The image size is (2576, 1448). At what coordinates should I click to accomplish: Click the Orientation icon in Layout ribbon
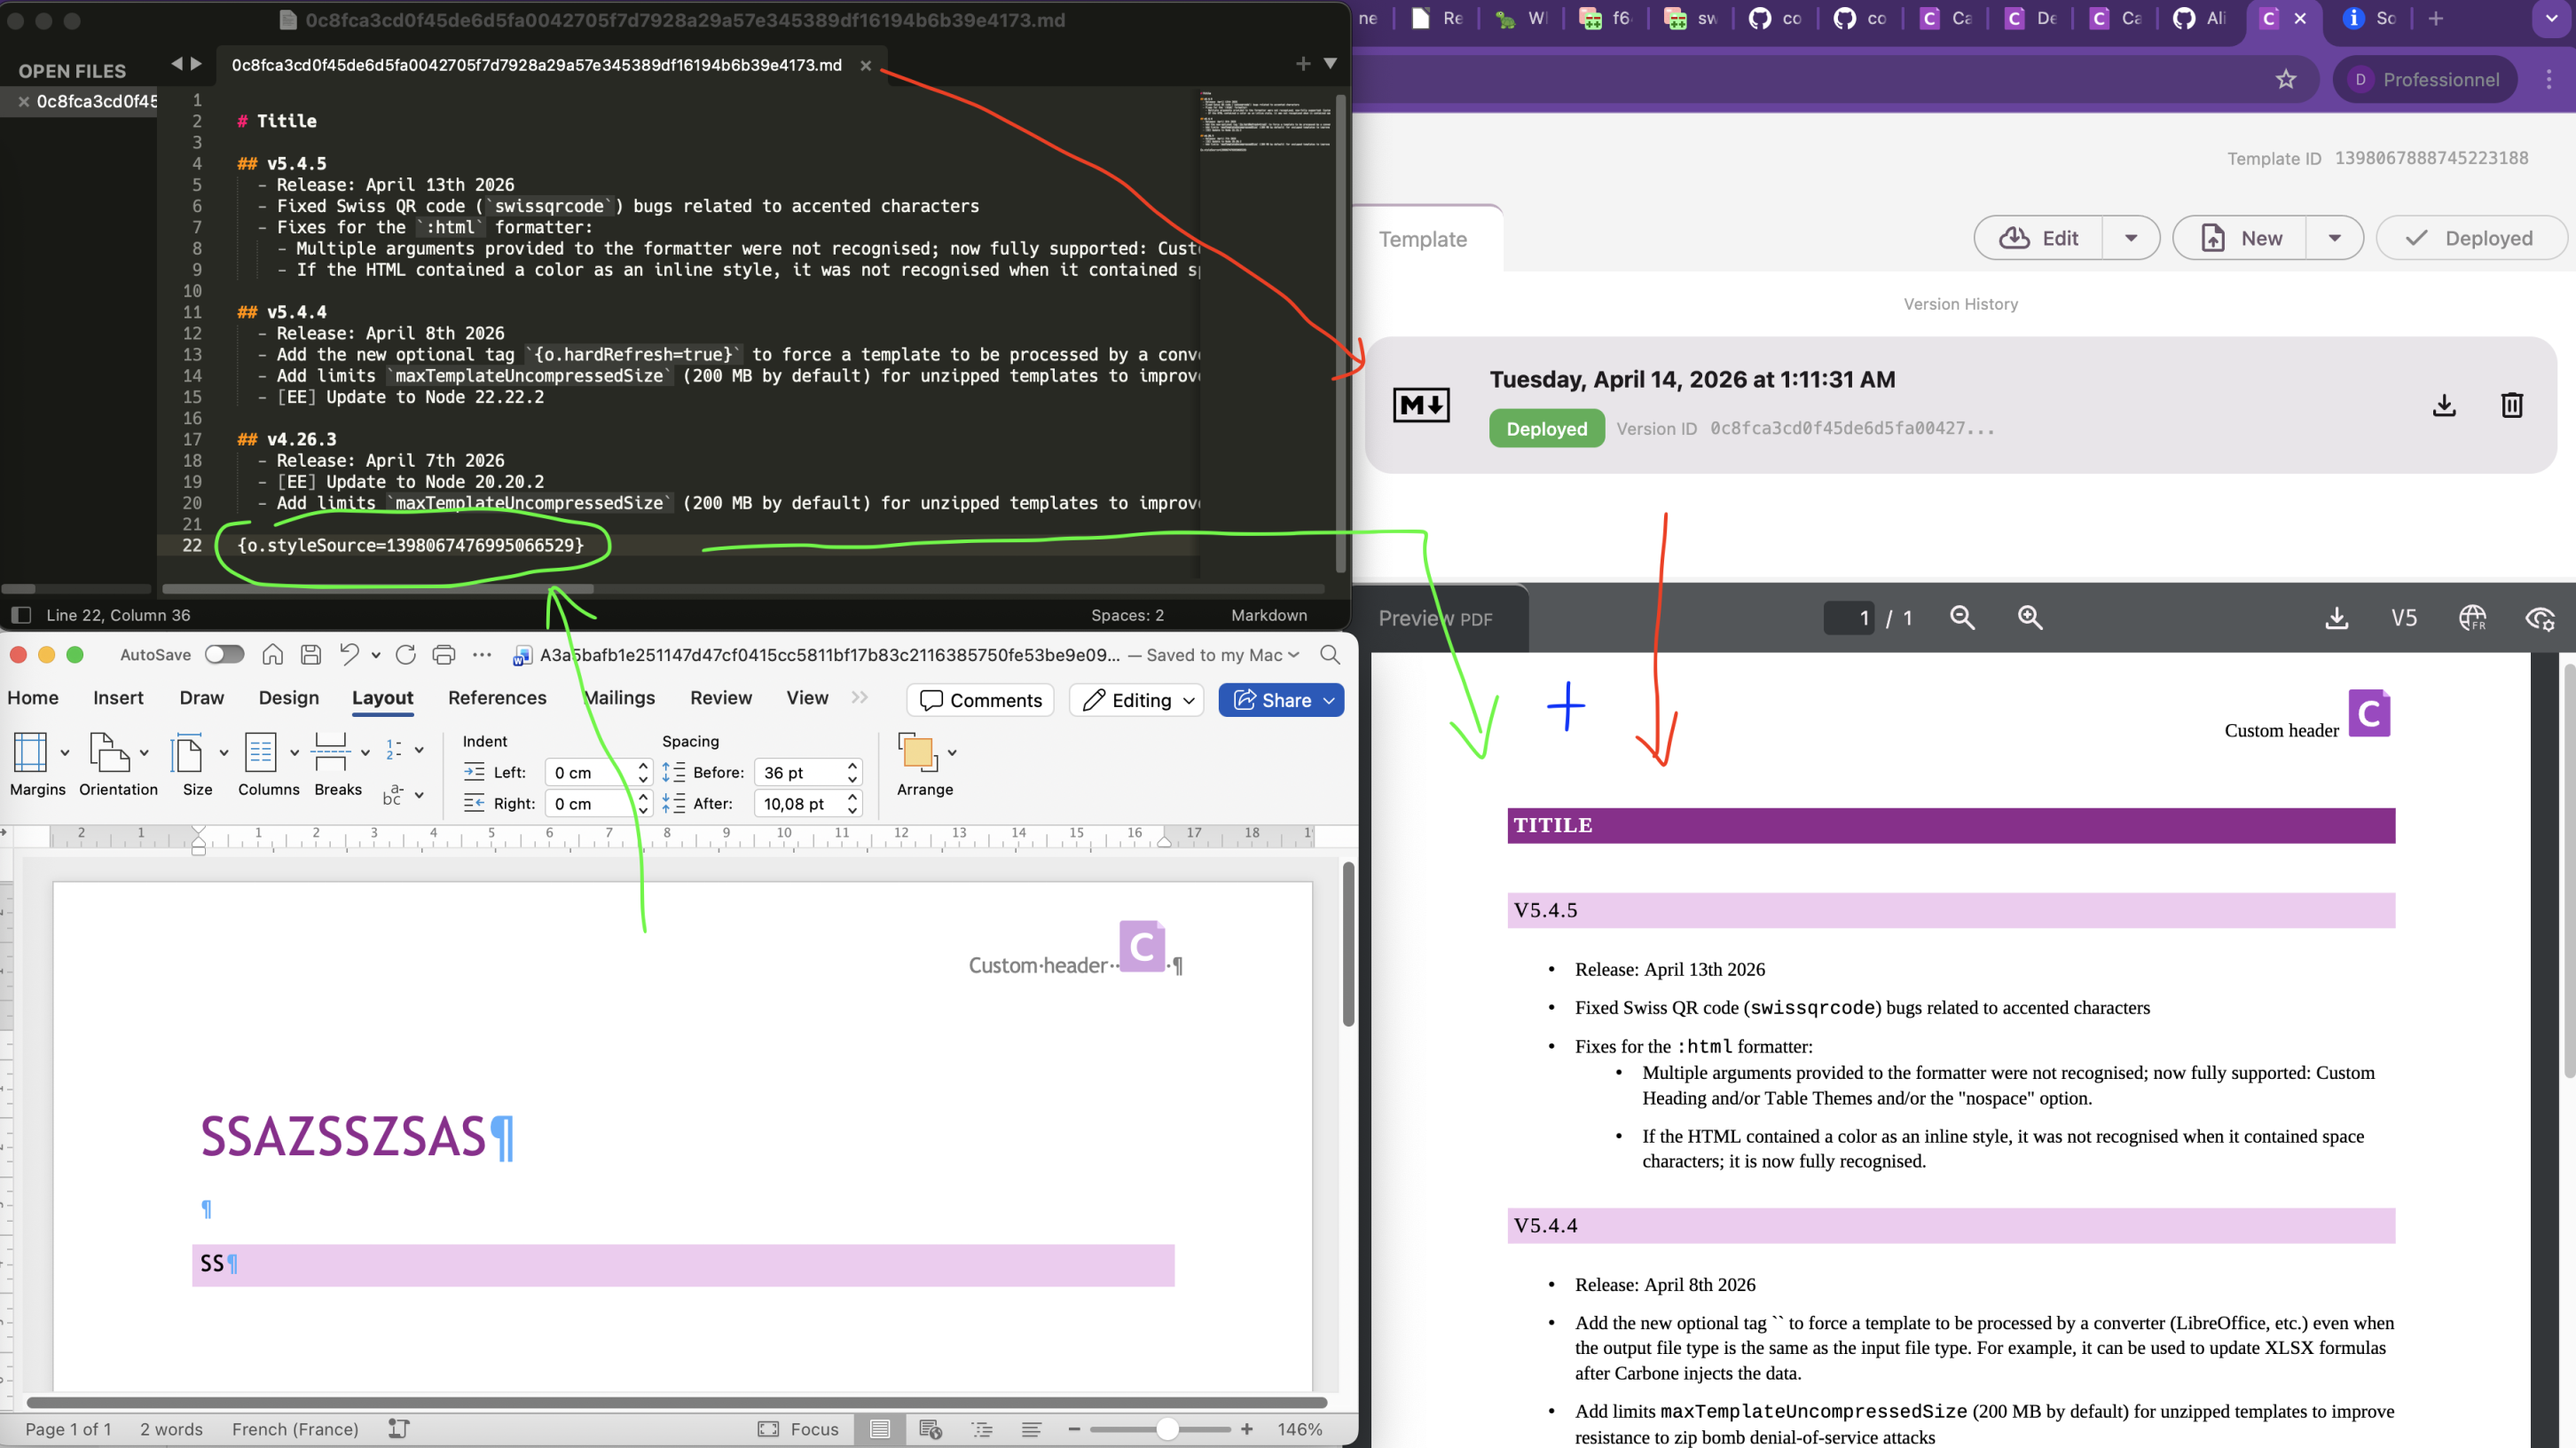[110, 752]
